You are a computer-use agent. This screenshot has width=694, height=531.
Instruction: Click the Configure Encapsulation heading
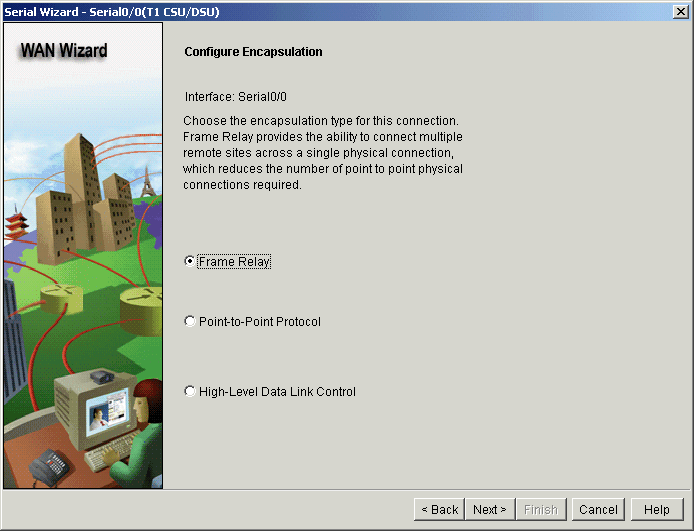253,52
